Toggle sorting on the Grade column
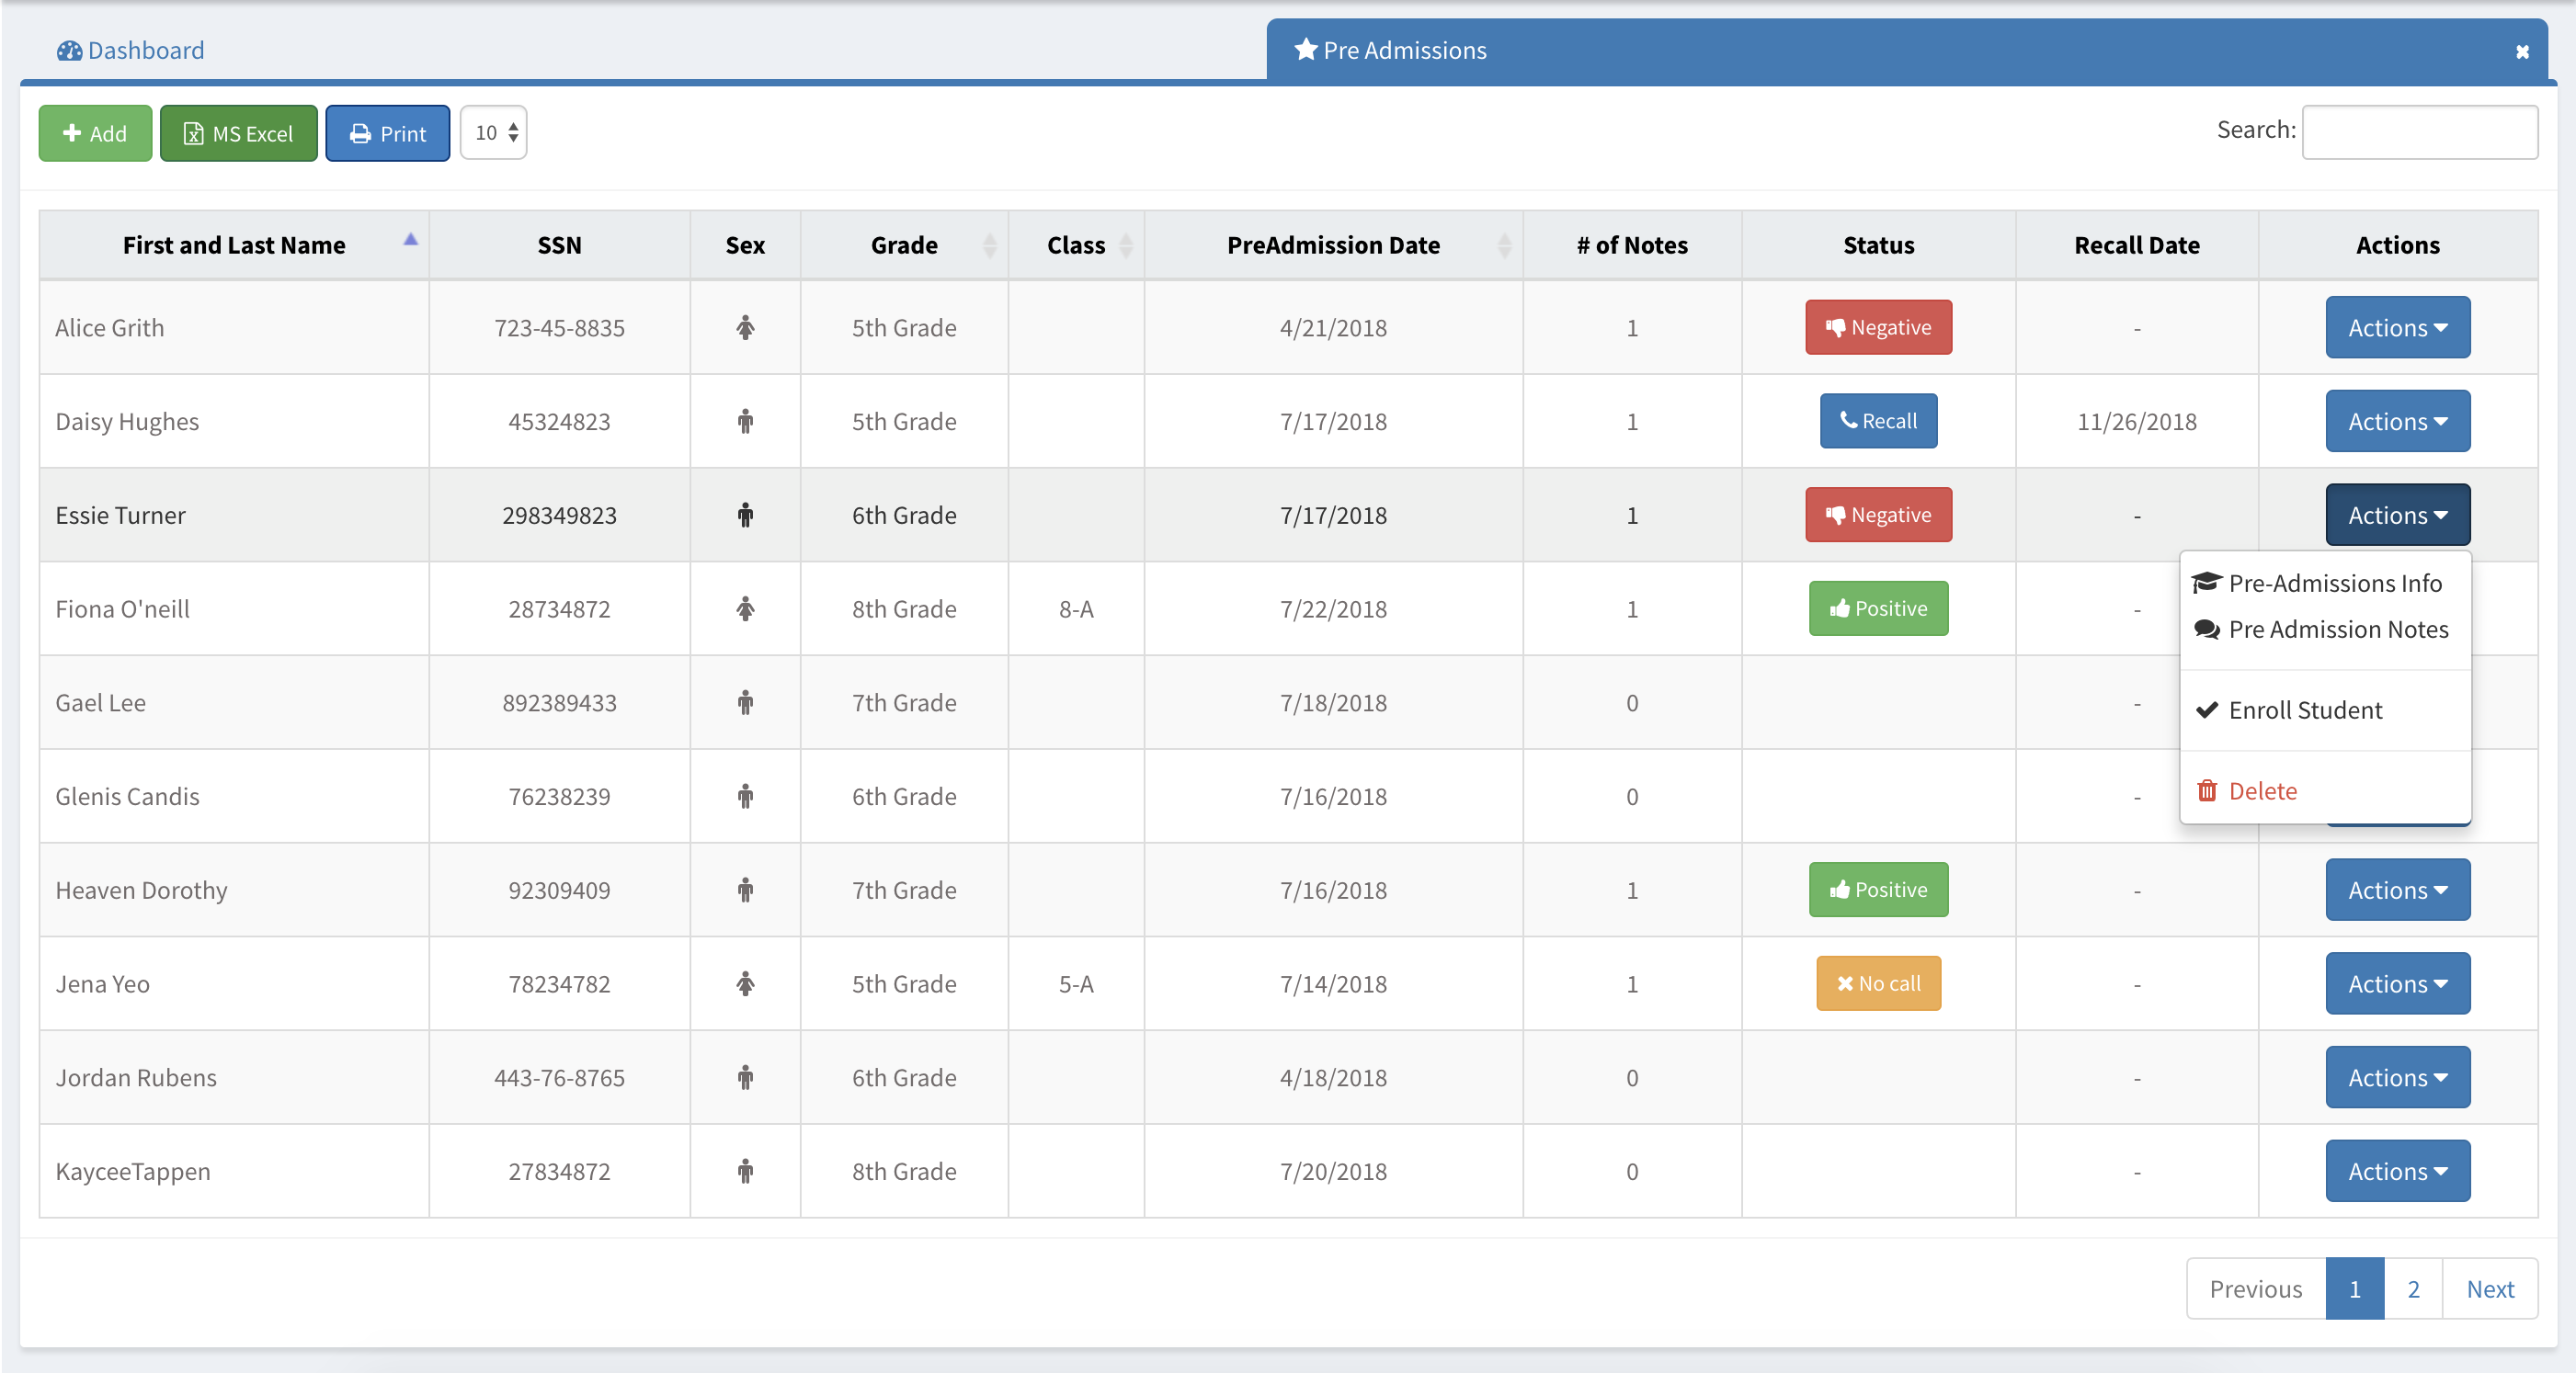The height and width of the screenshot is (1373, 2576). [904, 245]
